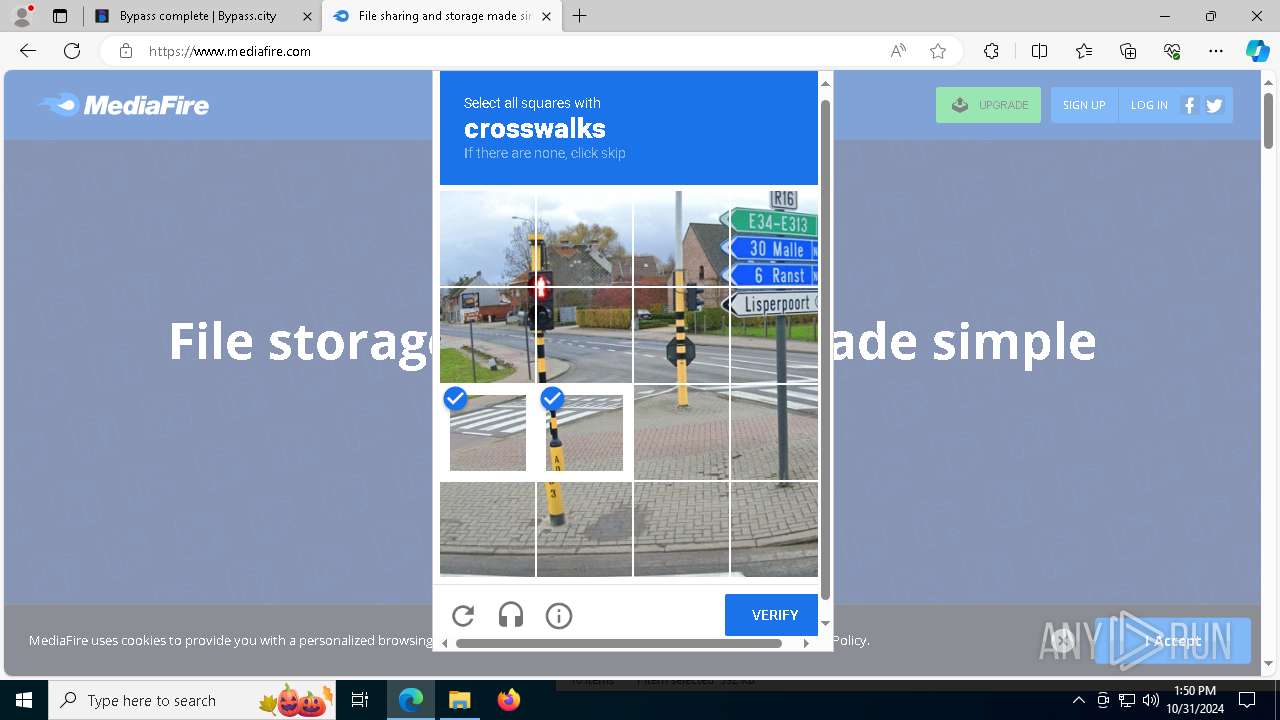Log in with Facebook icon
The width and height of the screenshot is (1280, 720).
tap(1190, 105)
